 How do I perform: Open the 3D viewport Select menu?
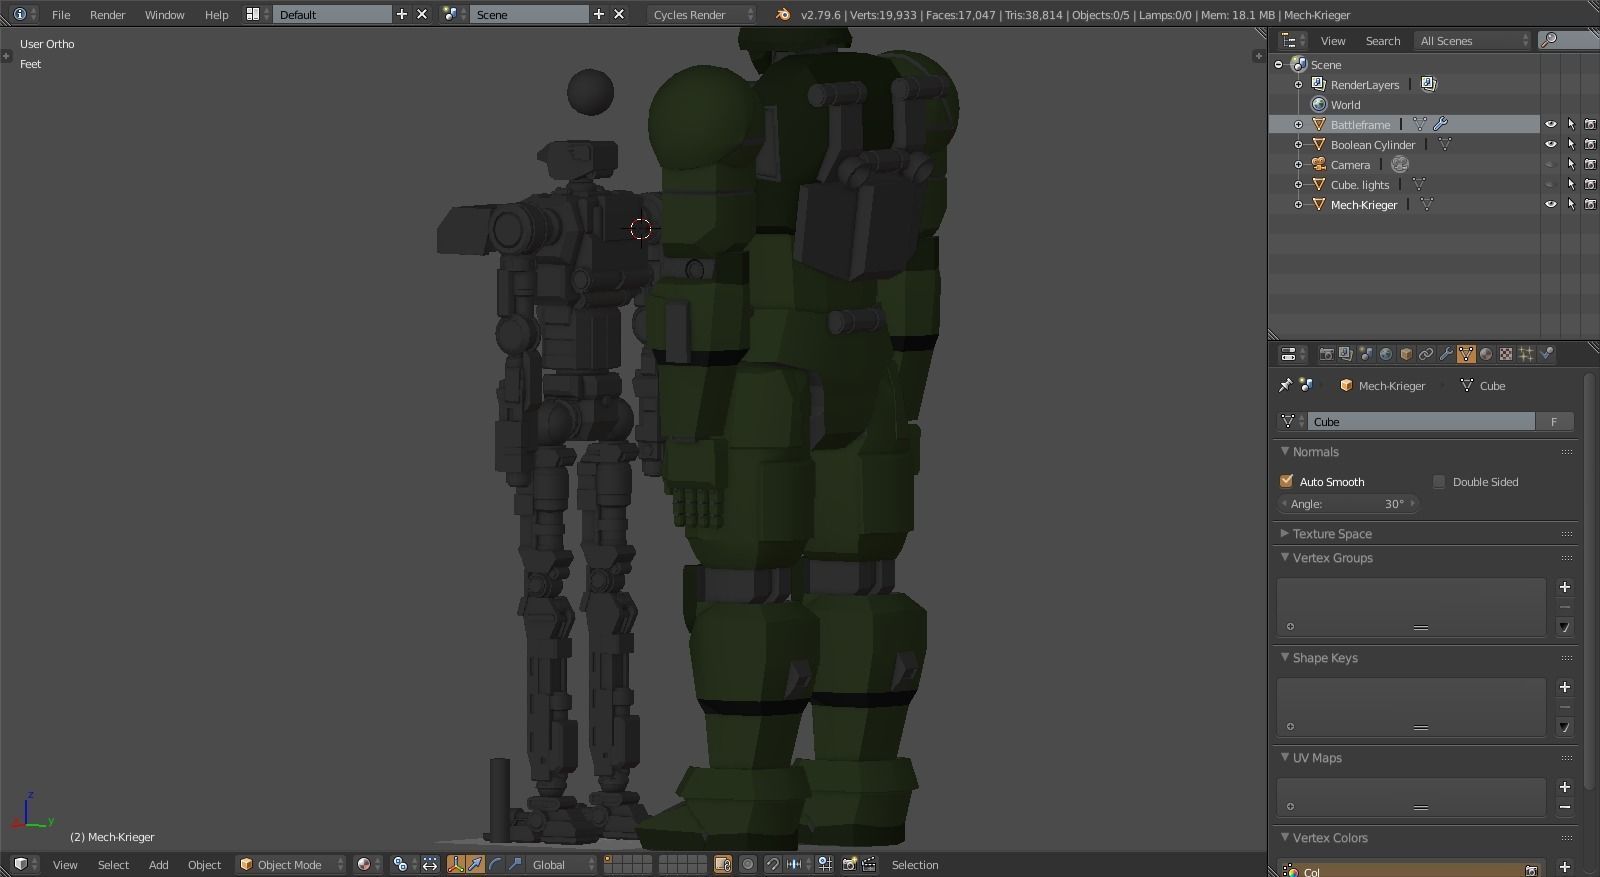coord(113,865)
